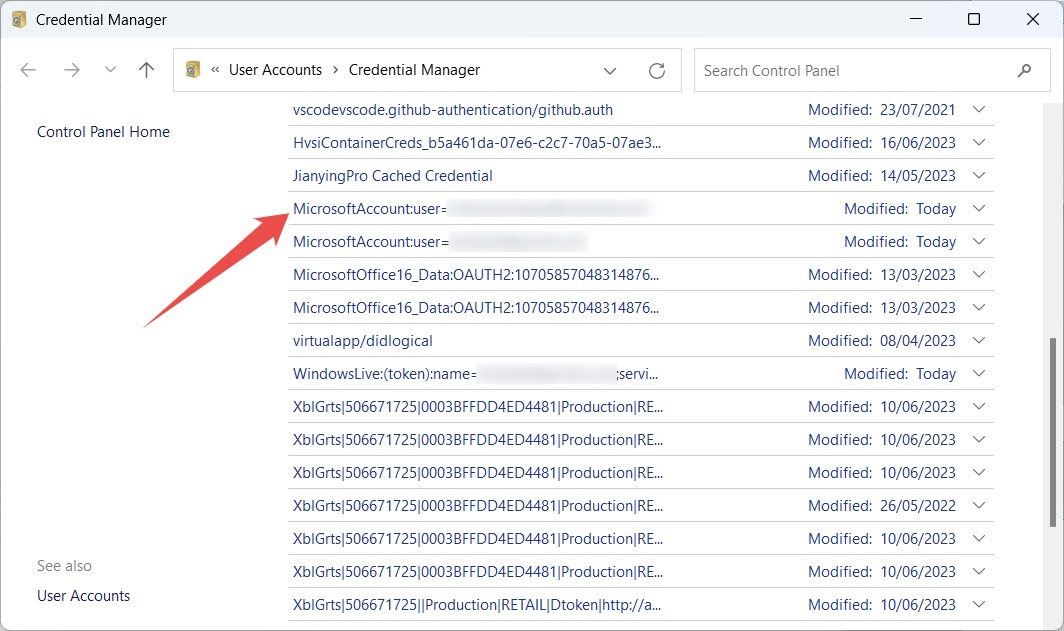This screenshot has width=1064, height=631.
Task: Click the forward navigation arrow
Action: pos(71,70)
